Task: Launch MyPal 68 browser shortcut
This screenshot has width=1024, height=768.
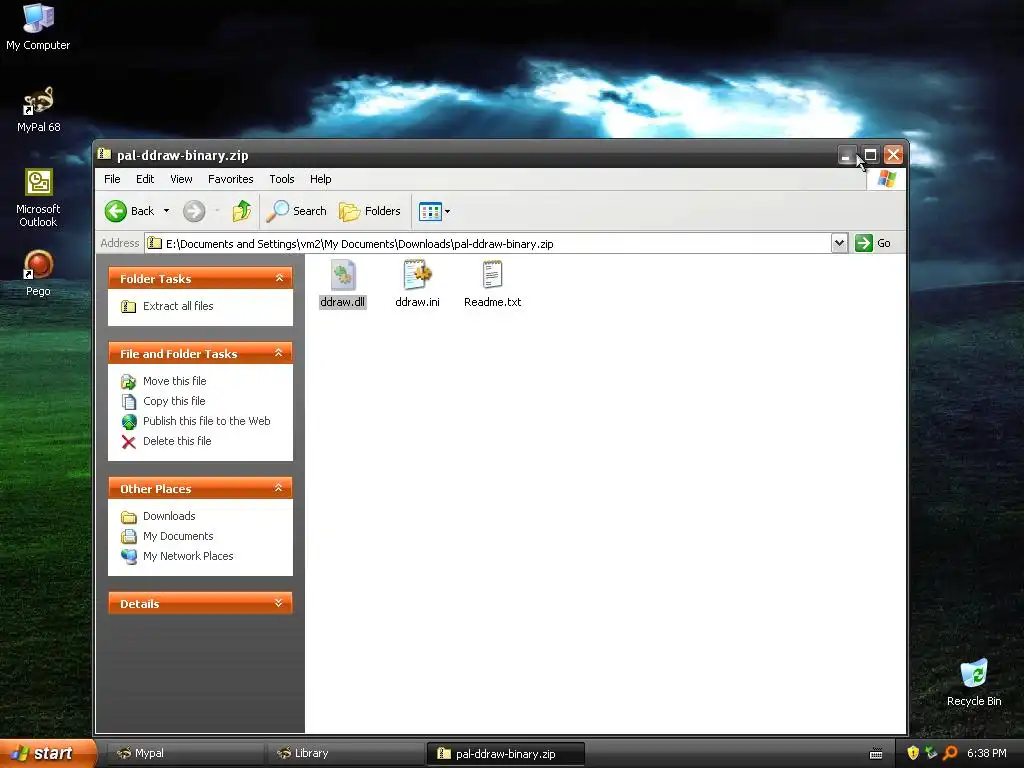Action: pos(39,109)
